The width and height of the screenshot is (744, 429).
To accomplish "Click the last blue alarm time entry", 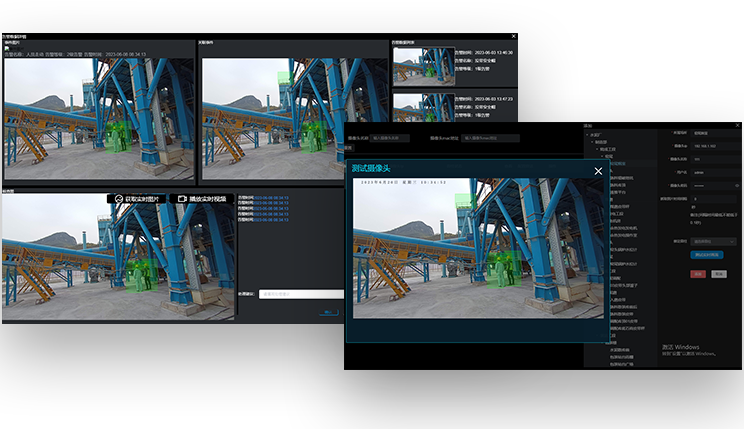I will [271, 220].
